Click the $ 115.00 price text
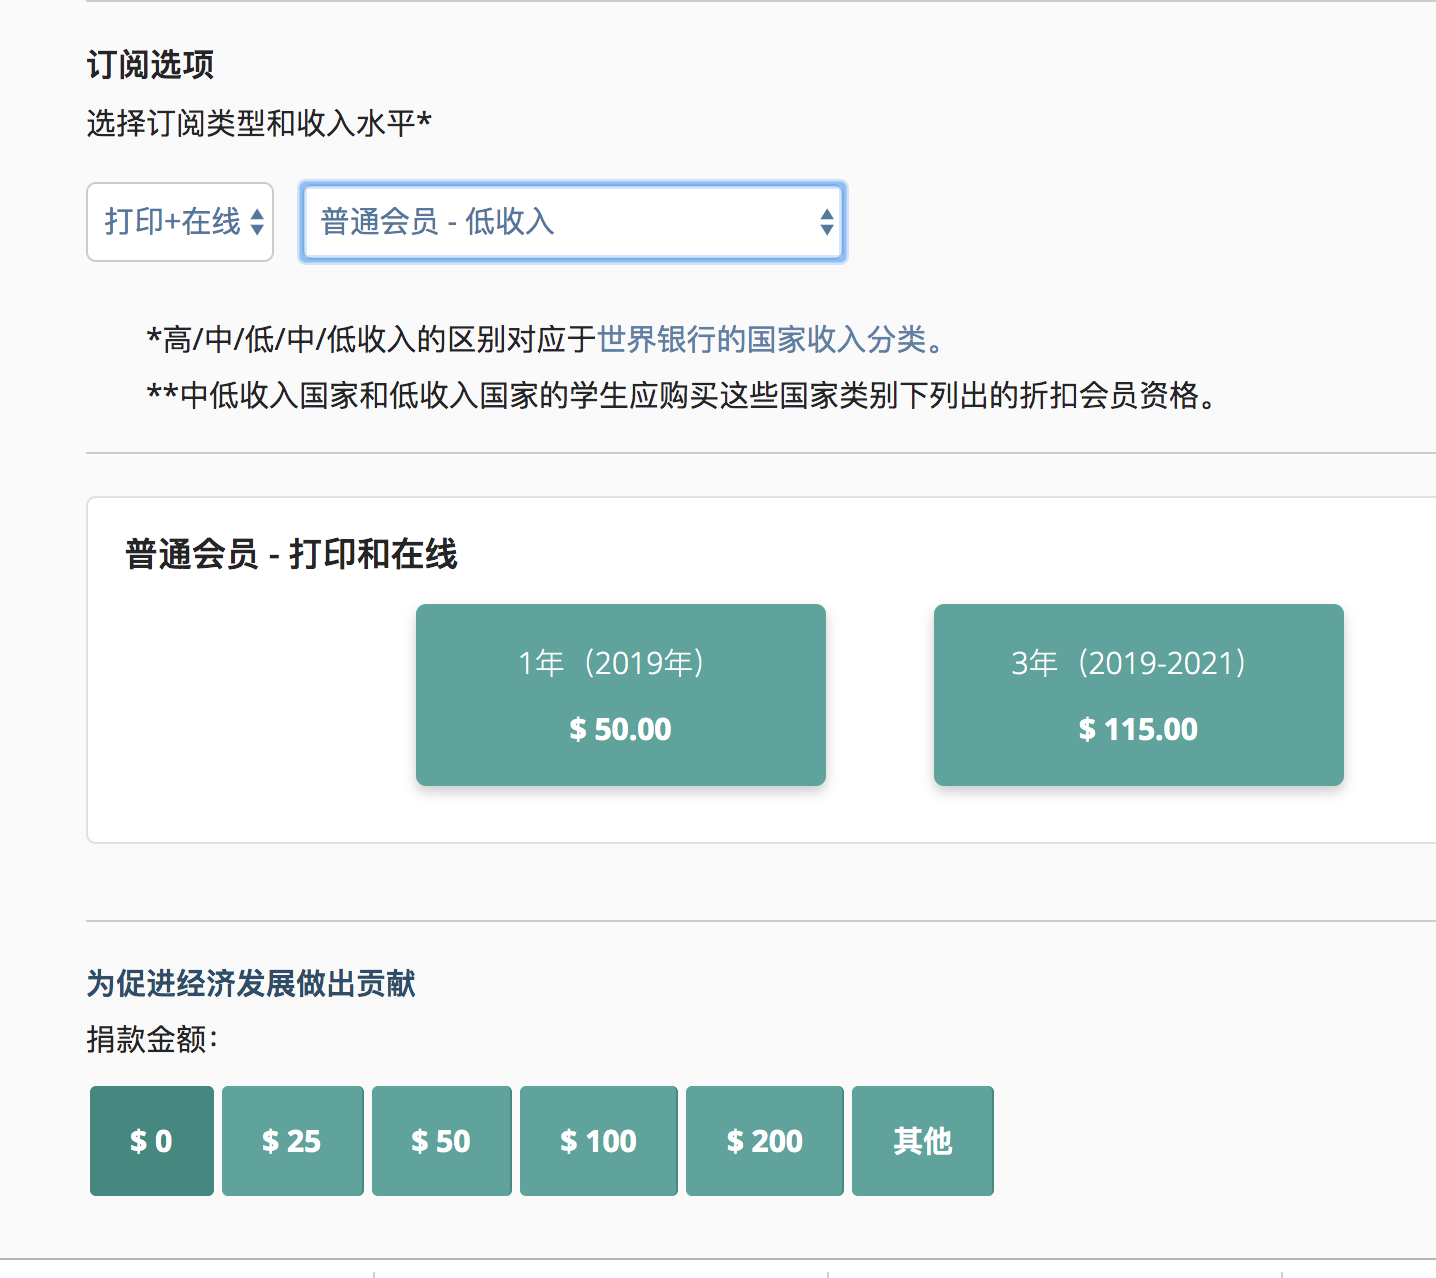The image size is (1436, 1278). [1138, 730]
